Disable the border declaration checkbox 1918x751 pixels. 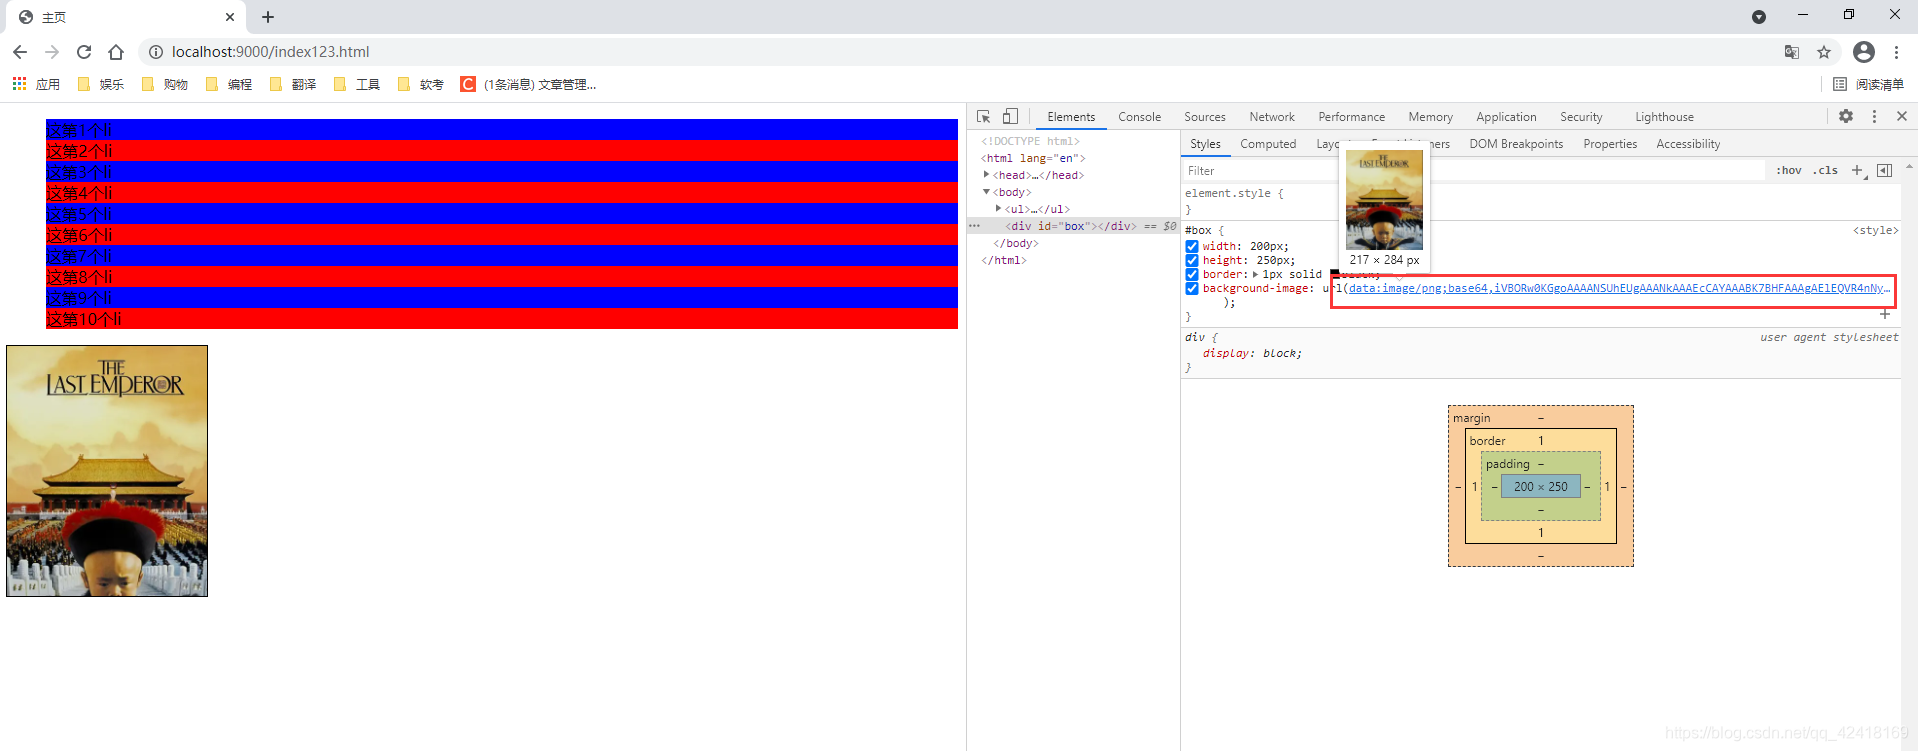click(x=1192, y=274)
